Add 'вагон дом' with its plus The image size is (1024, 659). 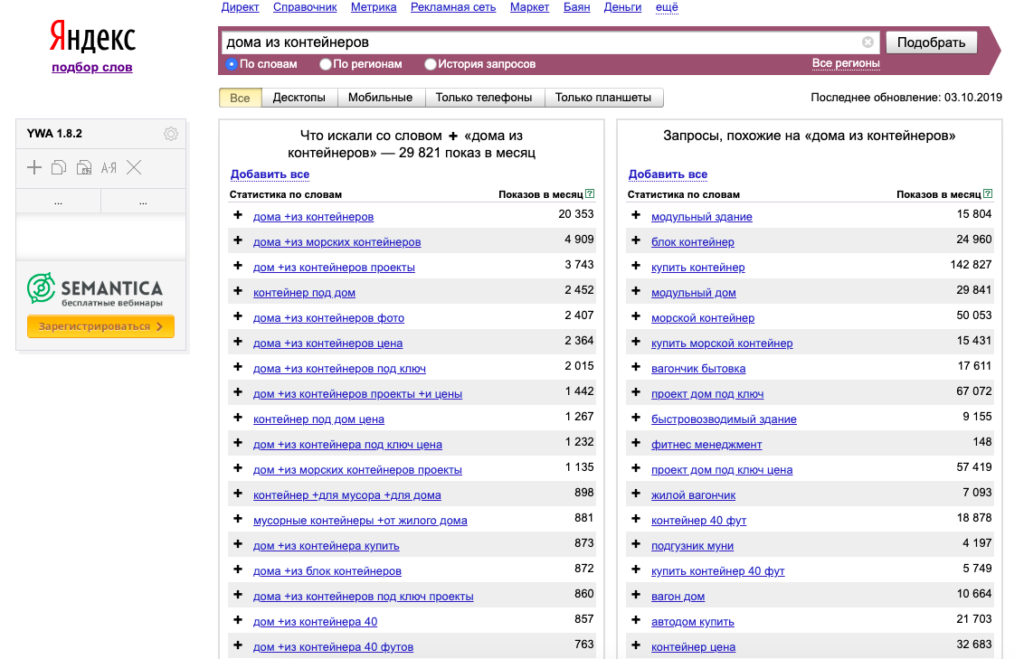tap(635, 595)
